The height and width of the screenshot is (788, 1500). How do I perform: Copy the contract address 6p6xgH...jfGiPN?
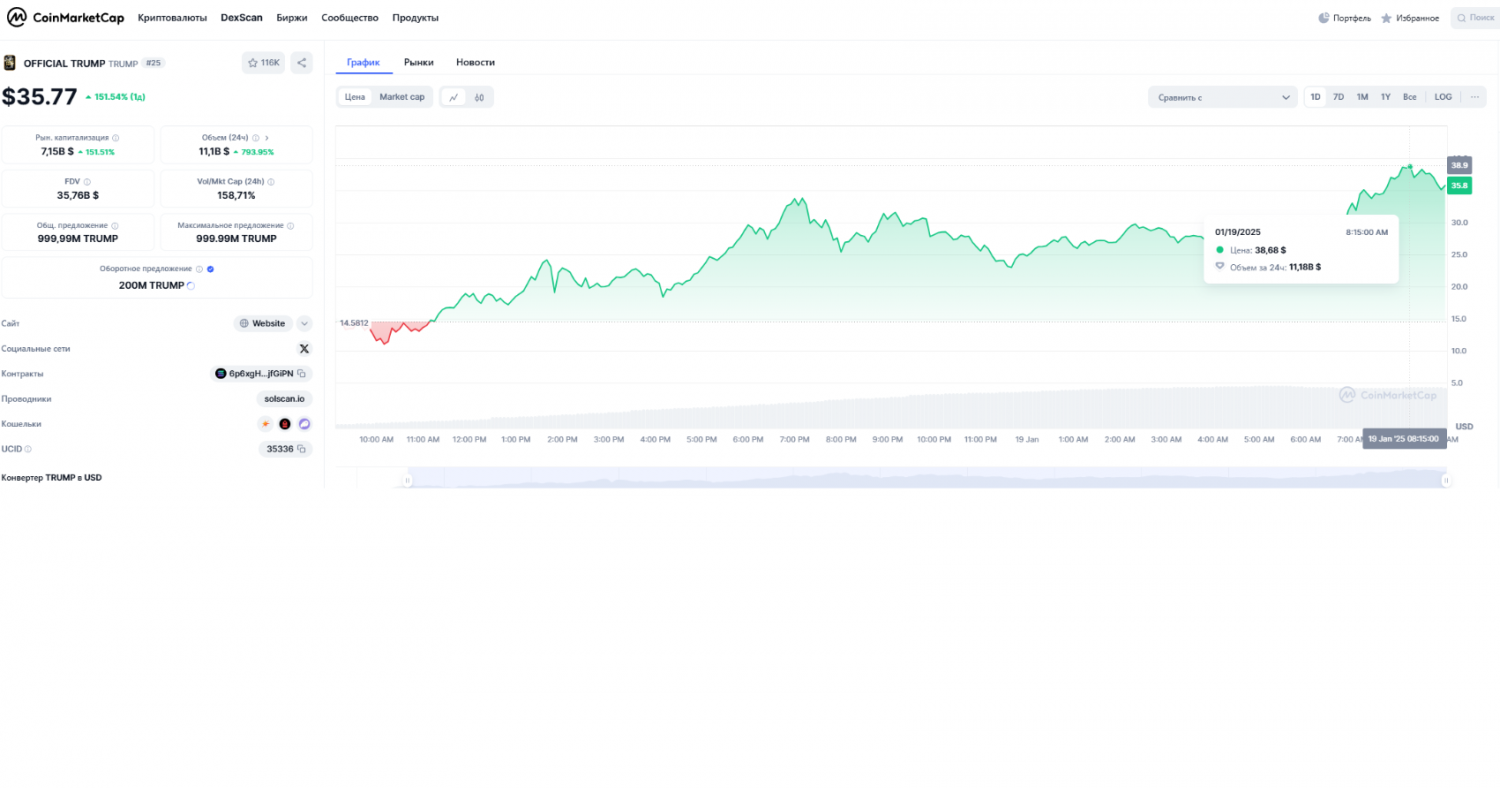pyautogui.click(x=301, y=373)
